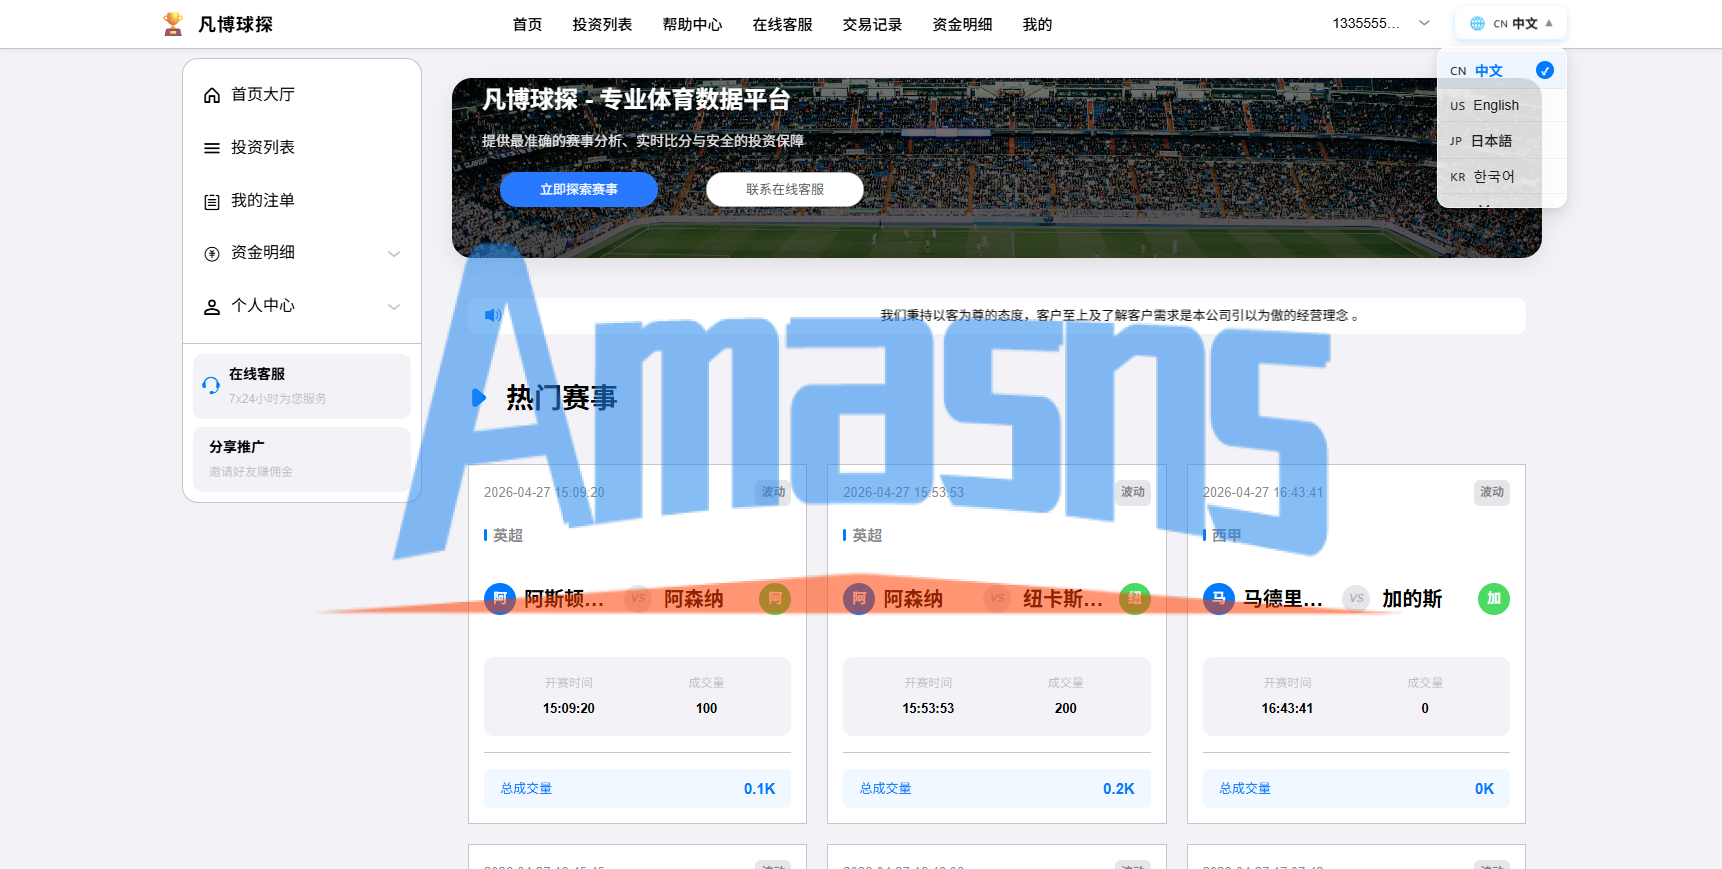Select 日本語 in the language list
Viewport: 1722px width, 869px height.
click(1502, 141)
